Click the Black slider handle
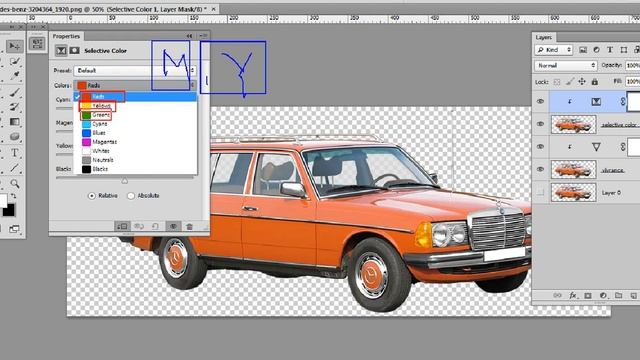 [x=124, y=180]
